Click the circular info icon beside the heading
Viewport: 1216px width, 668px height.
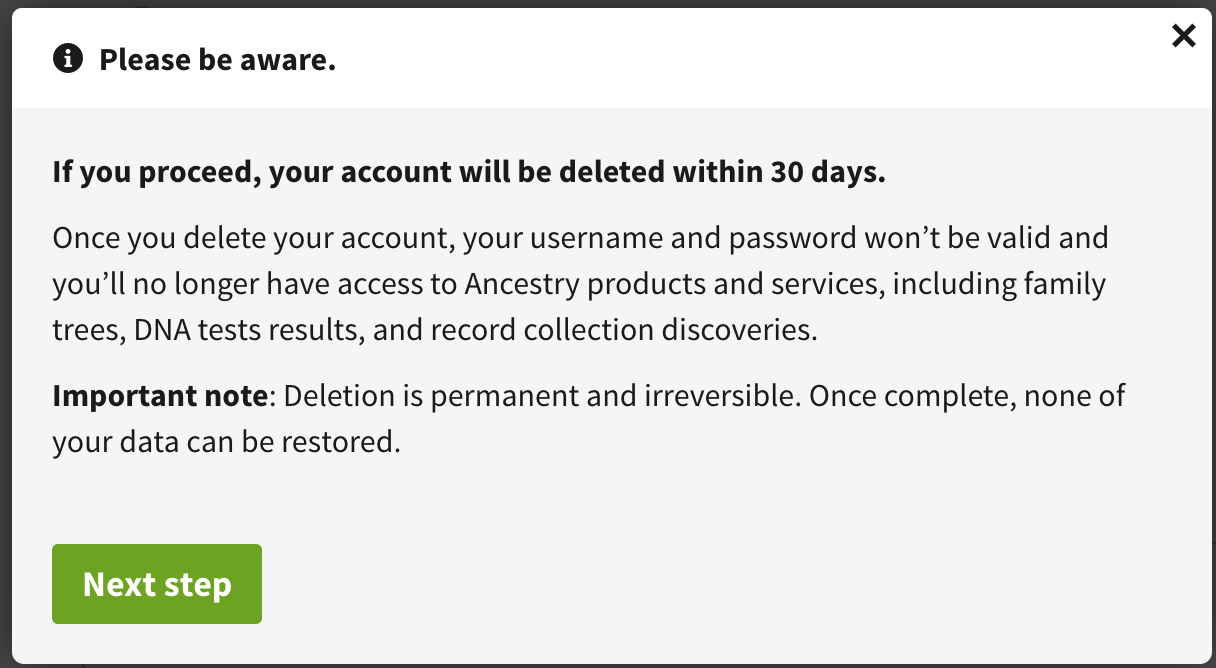click(x=67, y=58)
